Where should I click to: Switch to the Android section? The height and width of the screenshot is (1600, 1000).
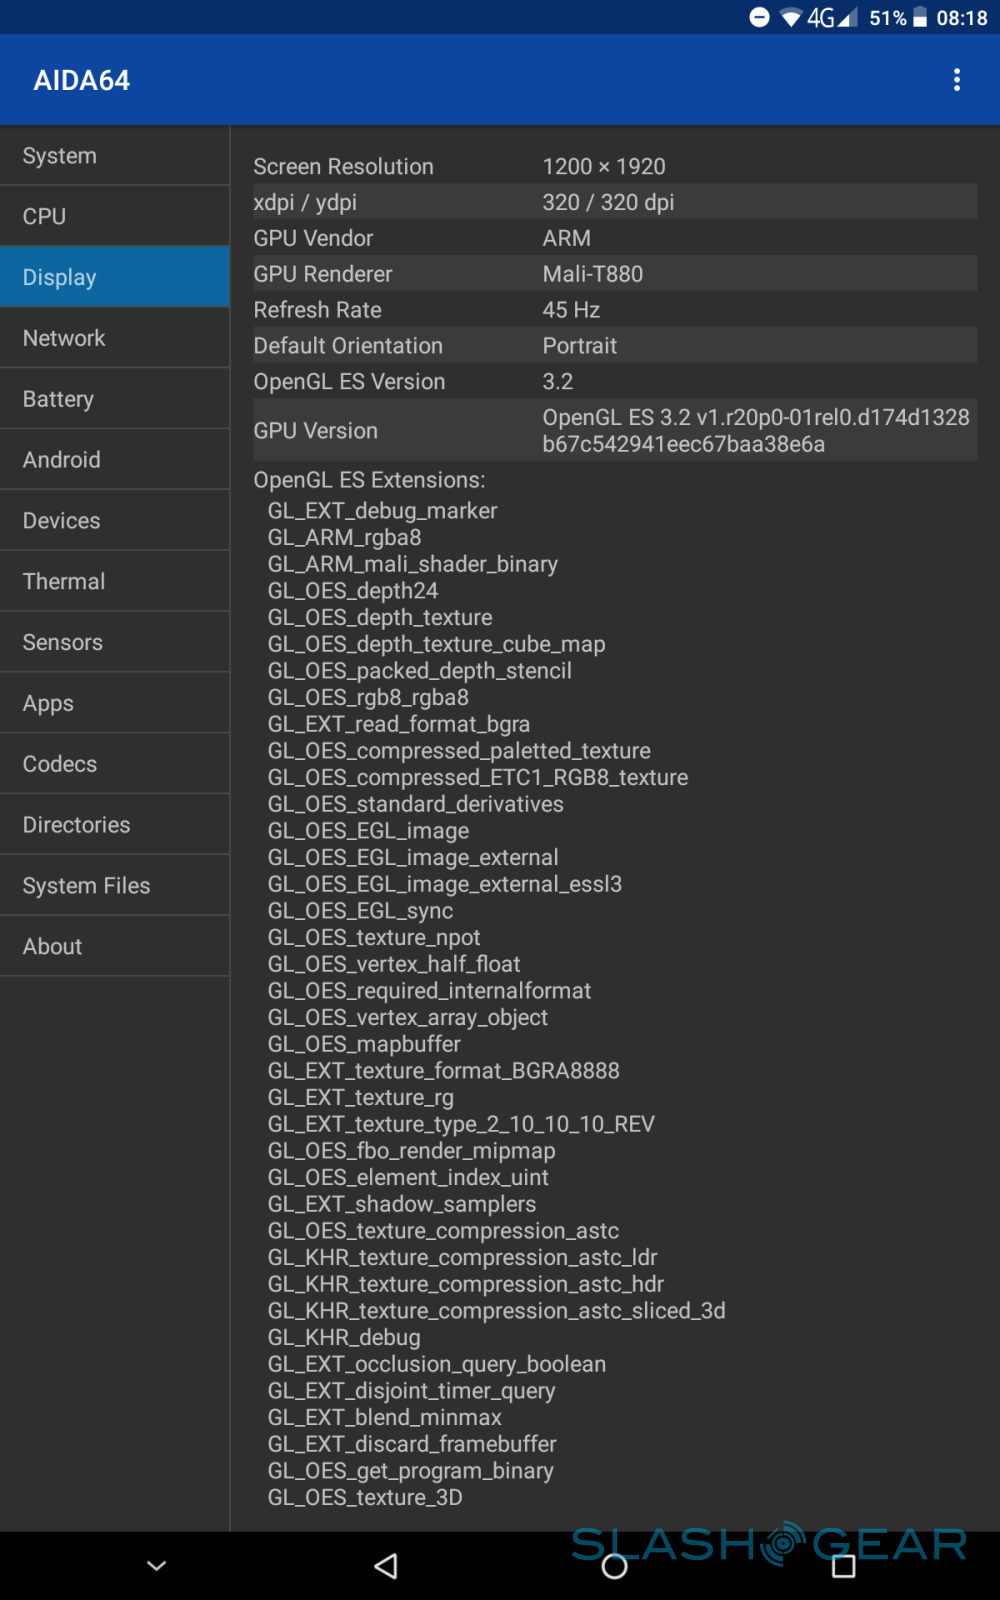115,460
